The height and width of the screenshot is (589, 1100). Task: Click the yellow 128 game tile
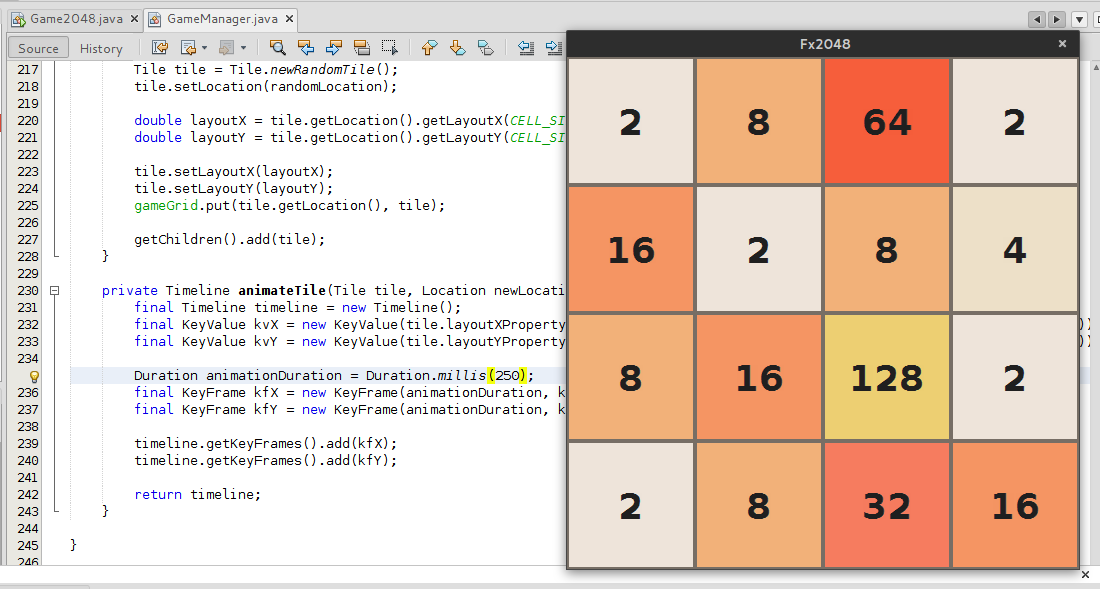887,377
